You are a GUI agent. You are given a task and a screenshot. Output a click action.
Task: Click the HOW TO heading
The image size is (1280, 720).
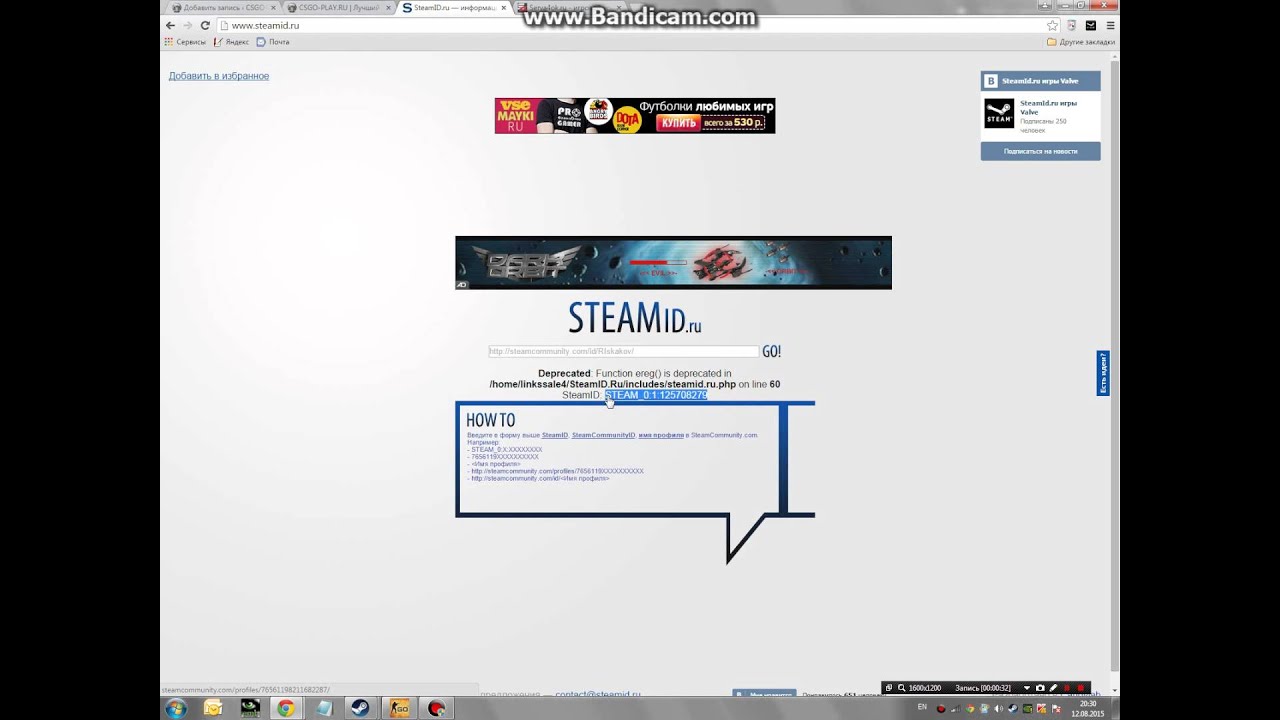point(491,420)
